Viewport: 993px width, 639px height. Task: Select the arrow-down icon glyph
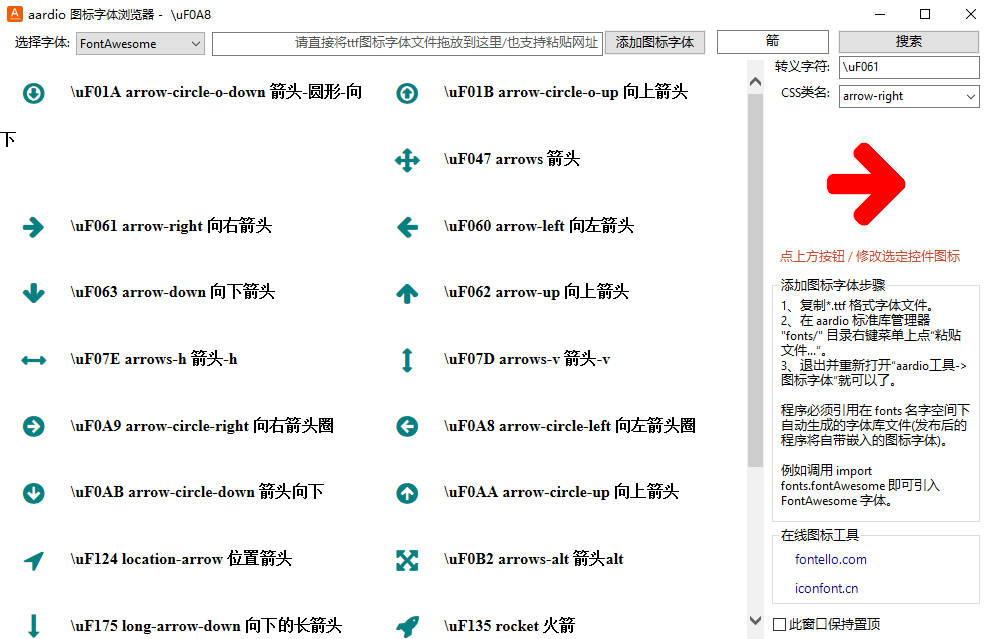[34, 293]
